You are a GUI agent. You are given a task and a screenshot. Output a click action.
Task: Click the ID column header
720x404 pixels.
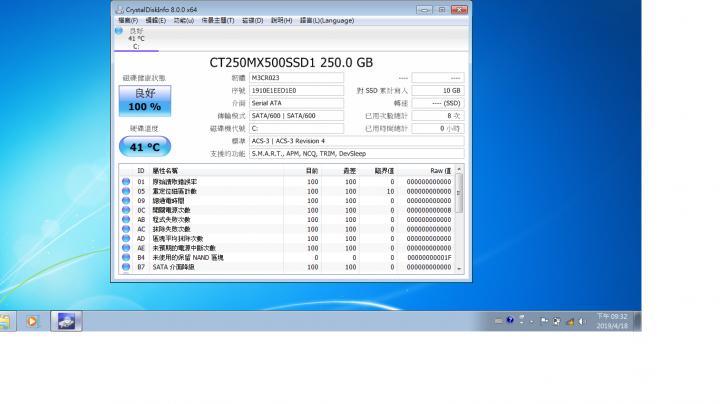141,171
